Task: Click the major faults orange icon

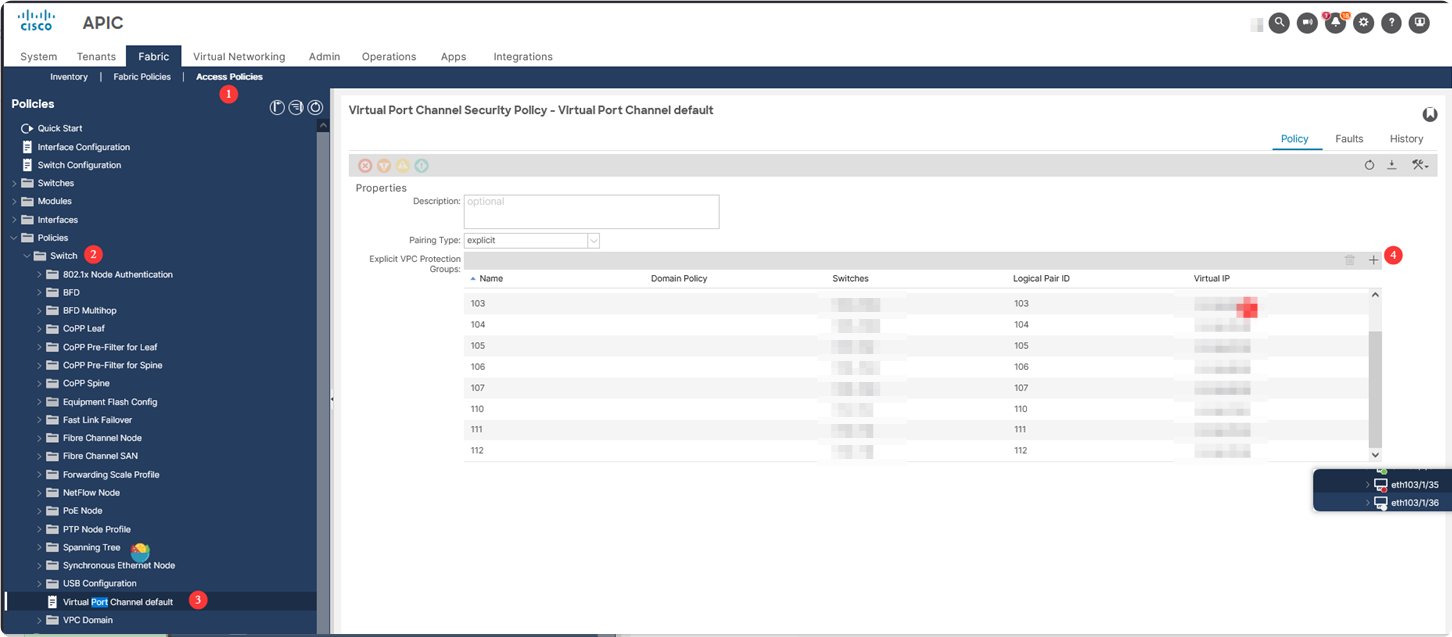Action: [x=384, y=166]
